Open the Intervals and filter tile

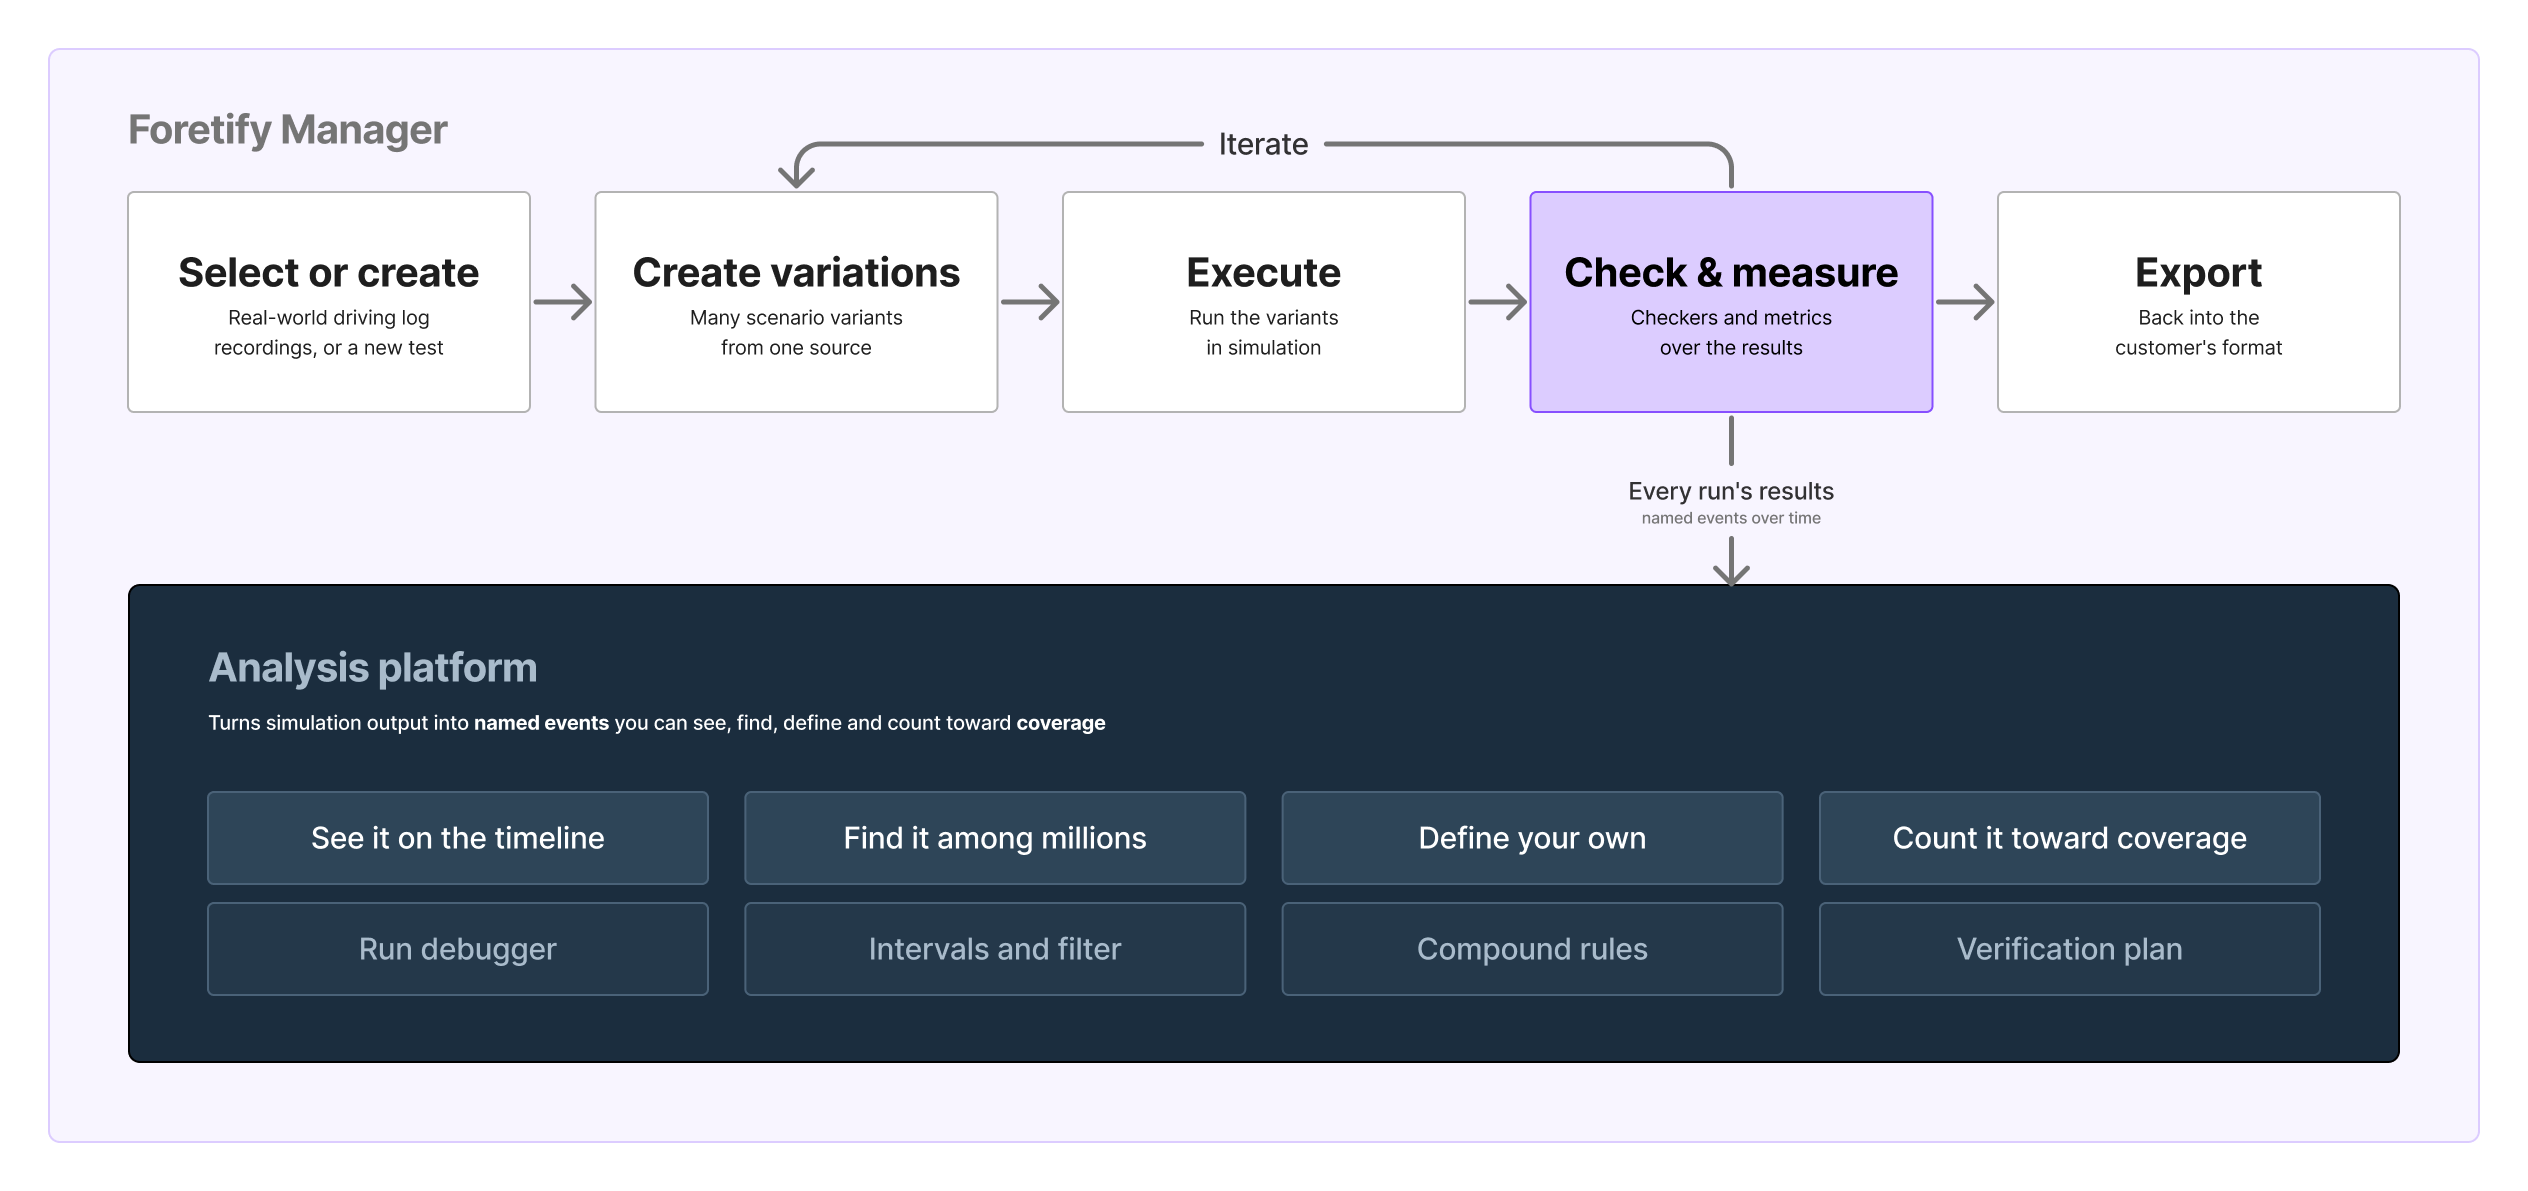[995, 949]
